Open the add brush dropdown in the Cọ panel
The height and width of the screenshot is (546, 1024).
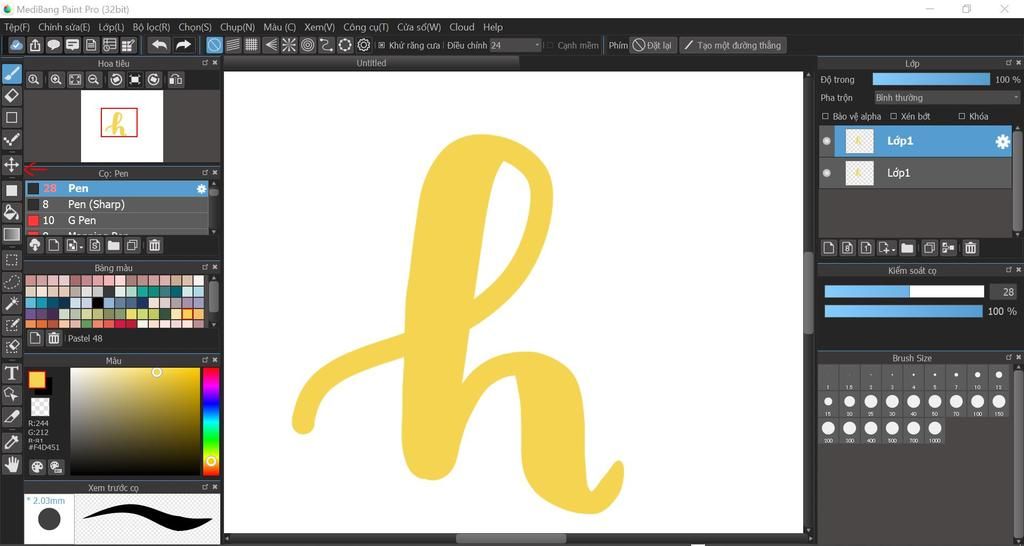[x=75, y=246]
